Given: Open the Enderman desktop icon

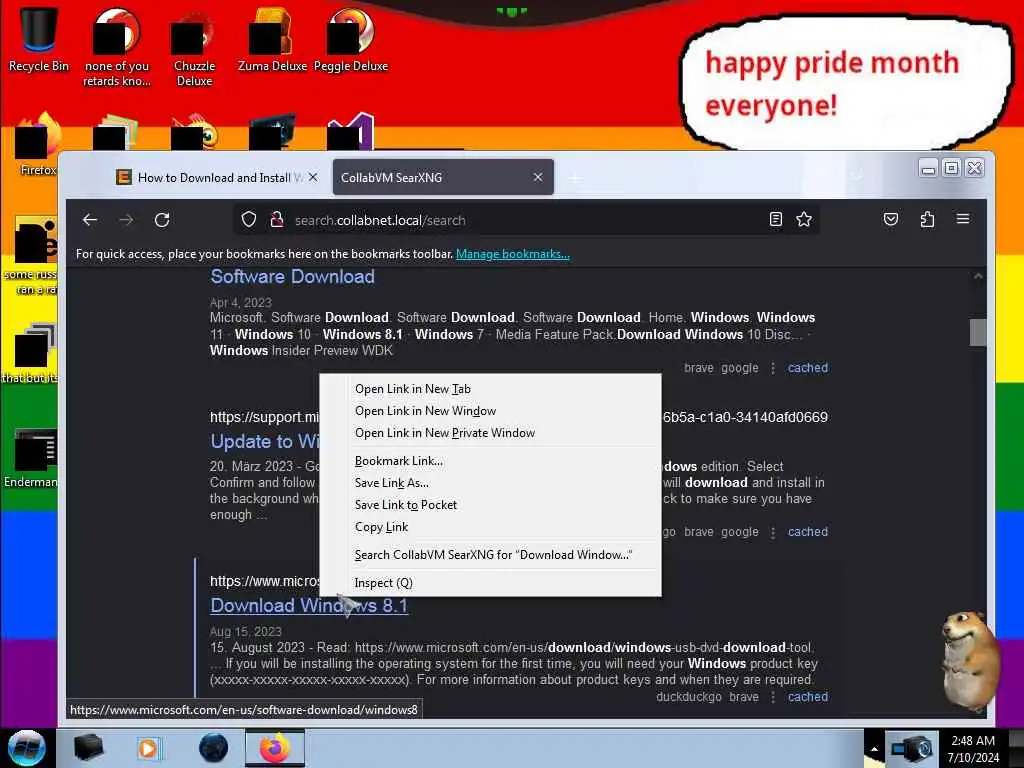Looking at the screenshot, I should click(31, 458).
